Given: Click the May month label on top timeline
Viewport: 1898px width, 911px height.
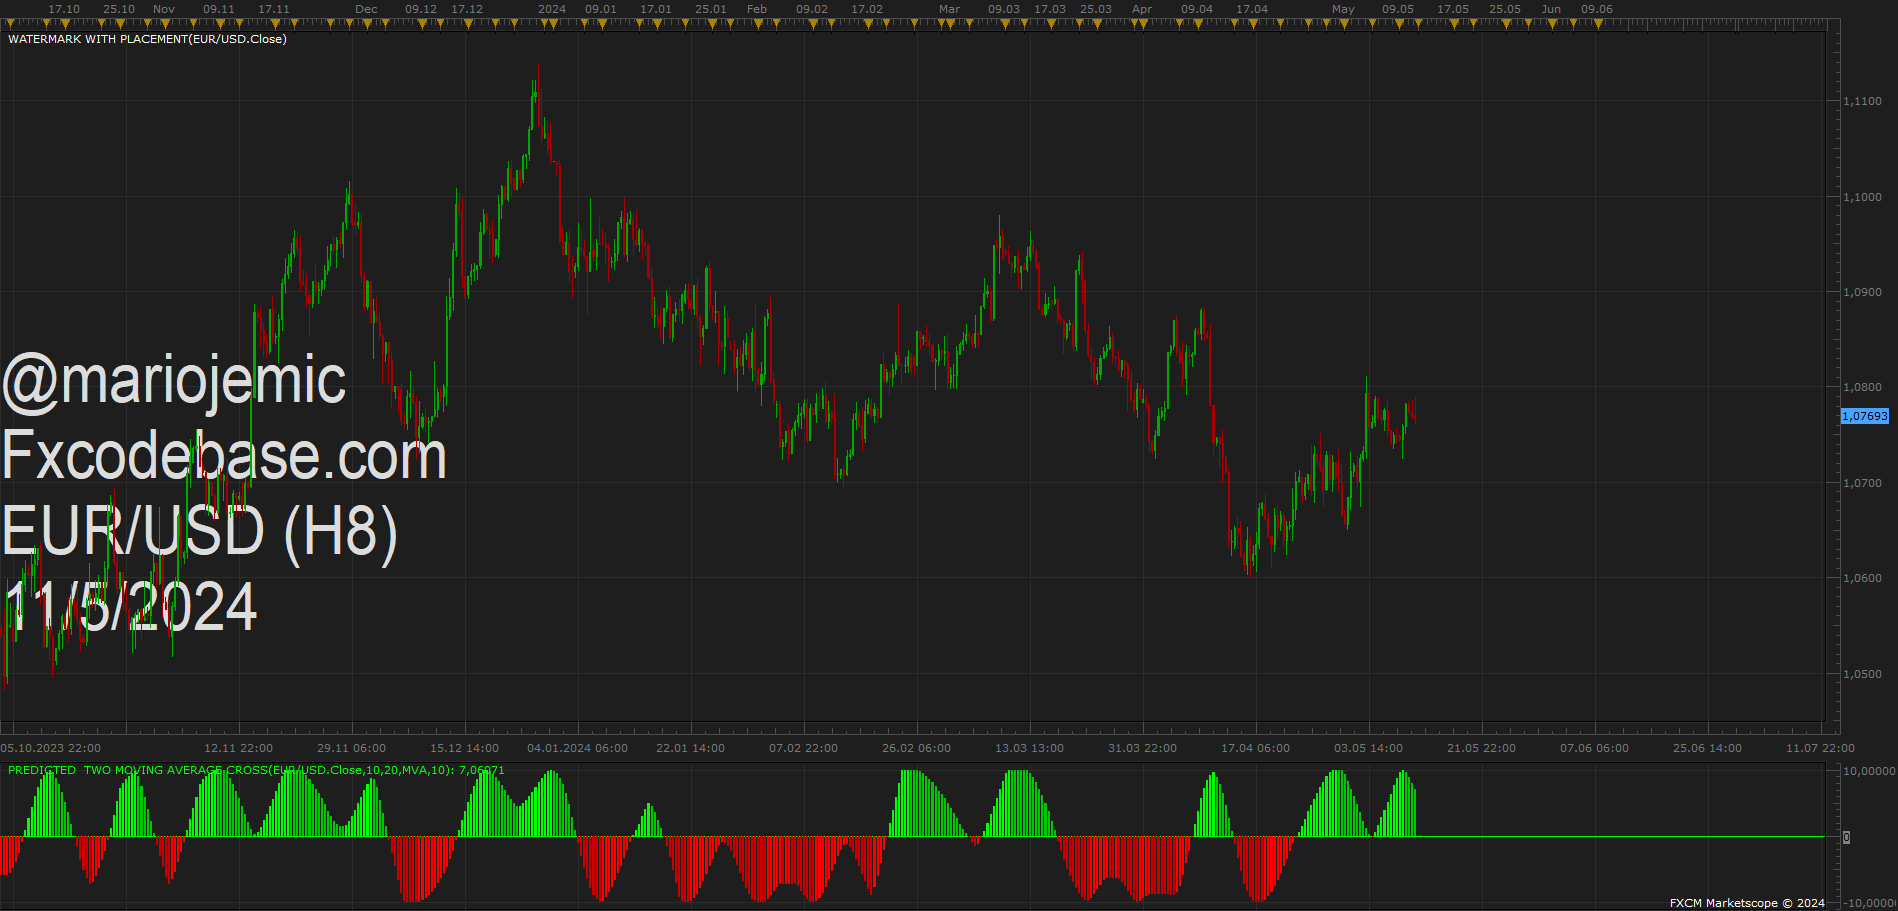Looking at the screenshot, I should 1343,9.
